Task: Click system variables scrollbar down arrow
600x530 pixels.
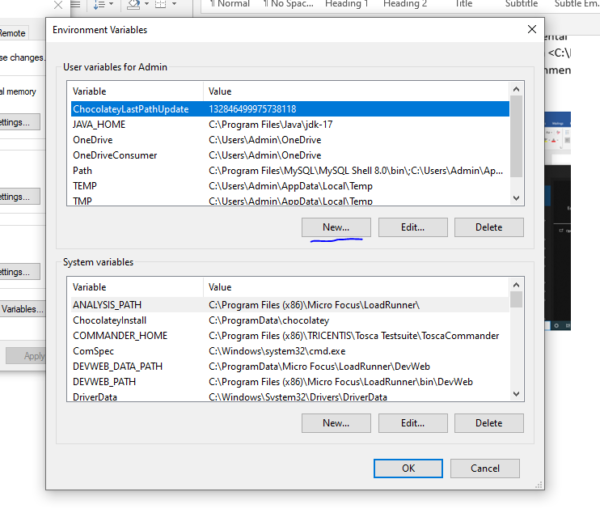Action: click(x=516, y=393)
